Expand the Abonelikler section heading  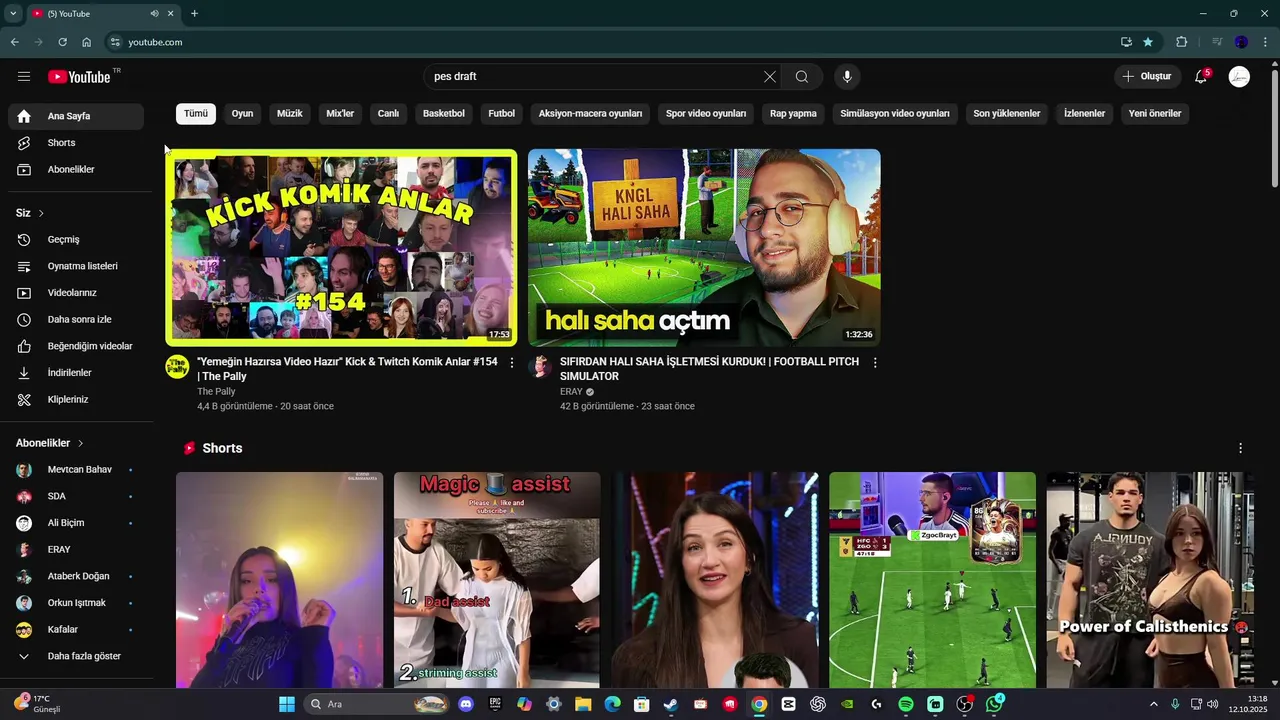[50, 443]
